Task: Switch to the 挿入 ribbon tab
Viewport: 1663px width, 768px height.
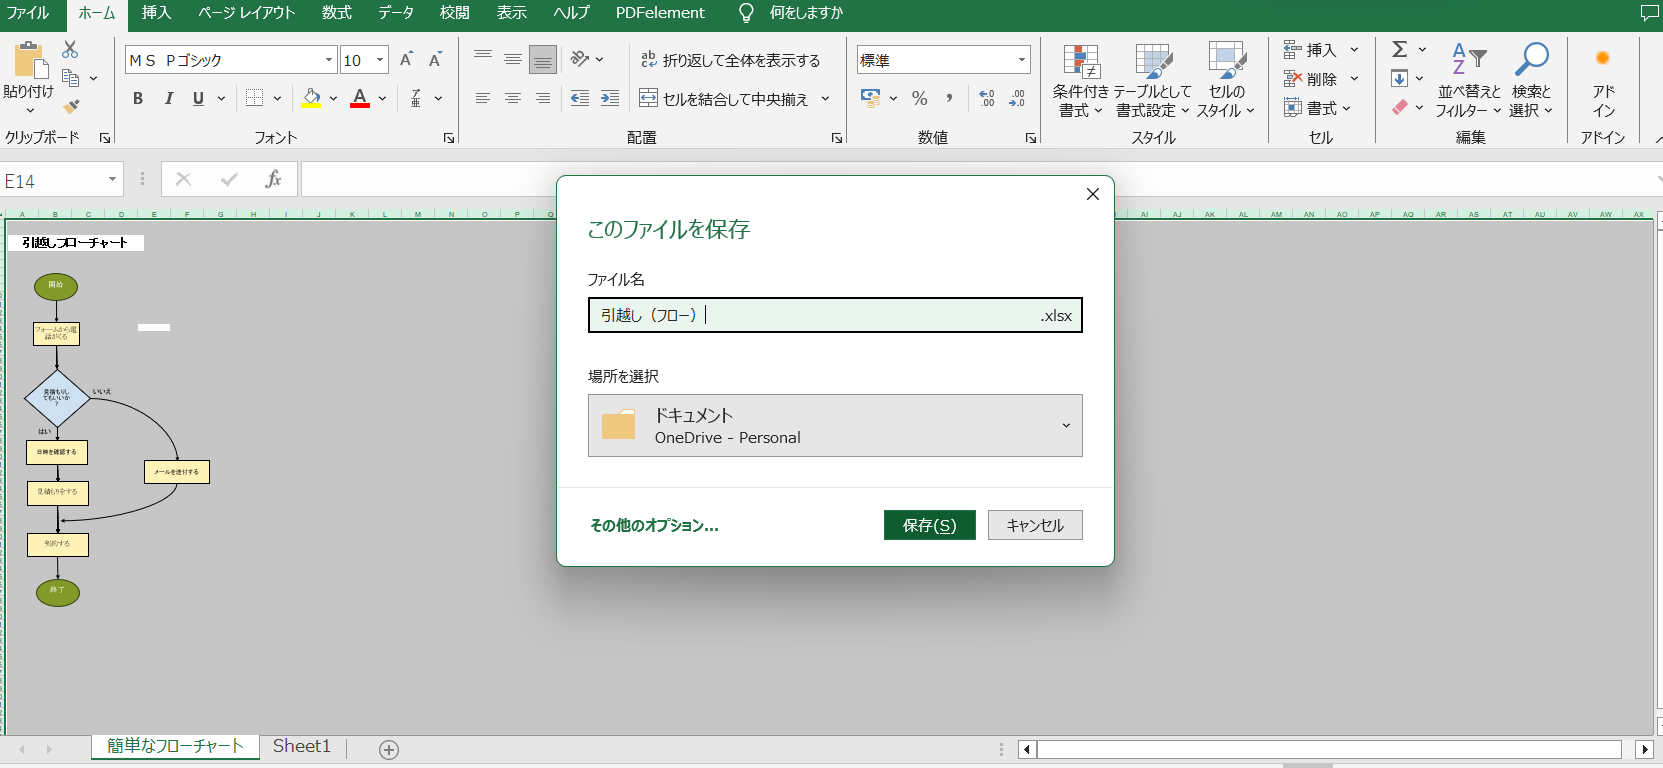Action: click(x=156, y=13)
